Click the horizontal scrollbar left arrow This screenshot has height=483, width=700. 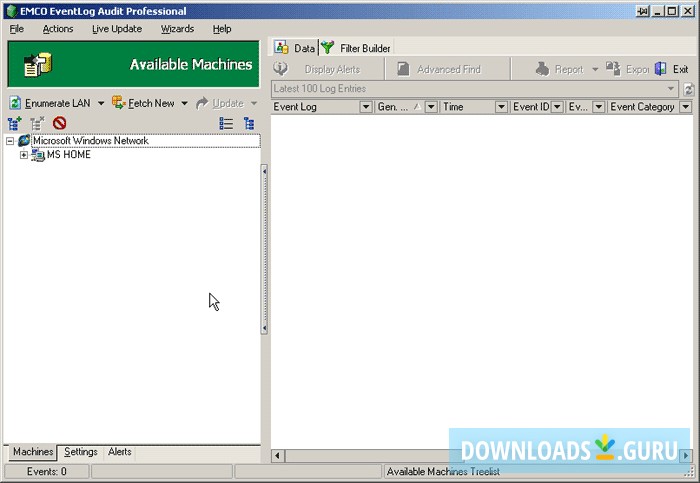point(278,456)
